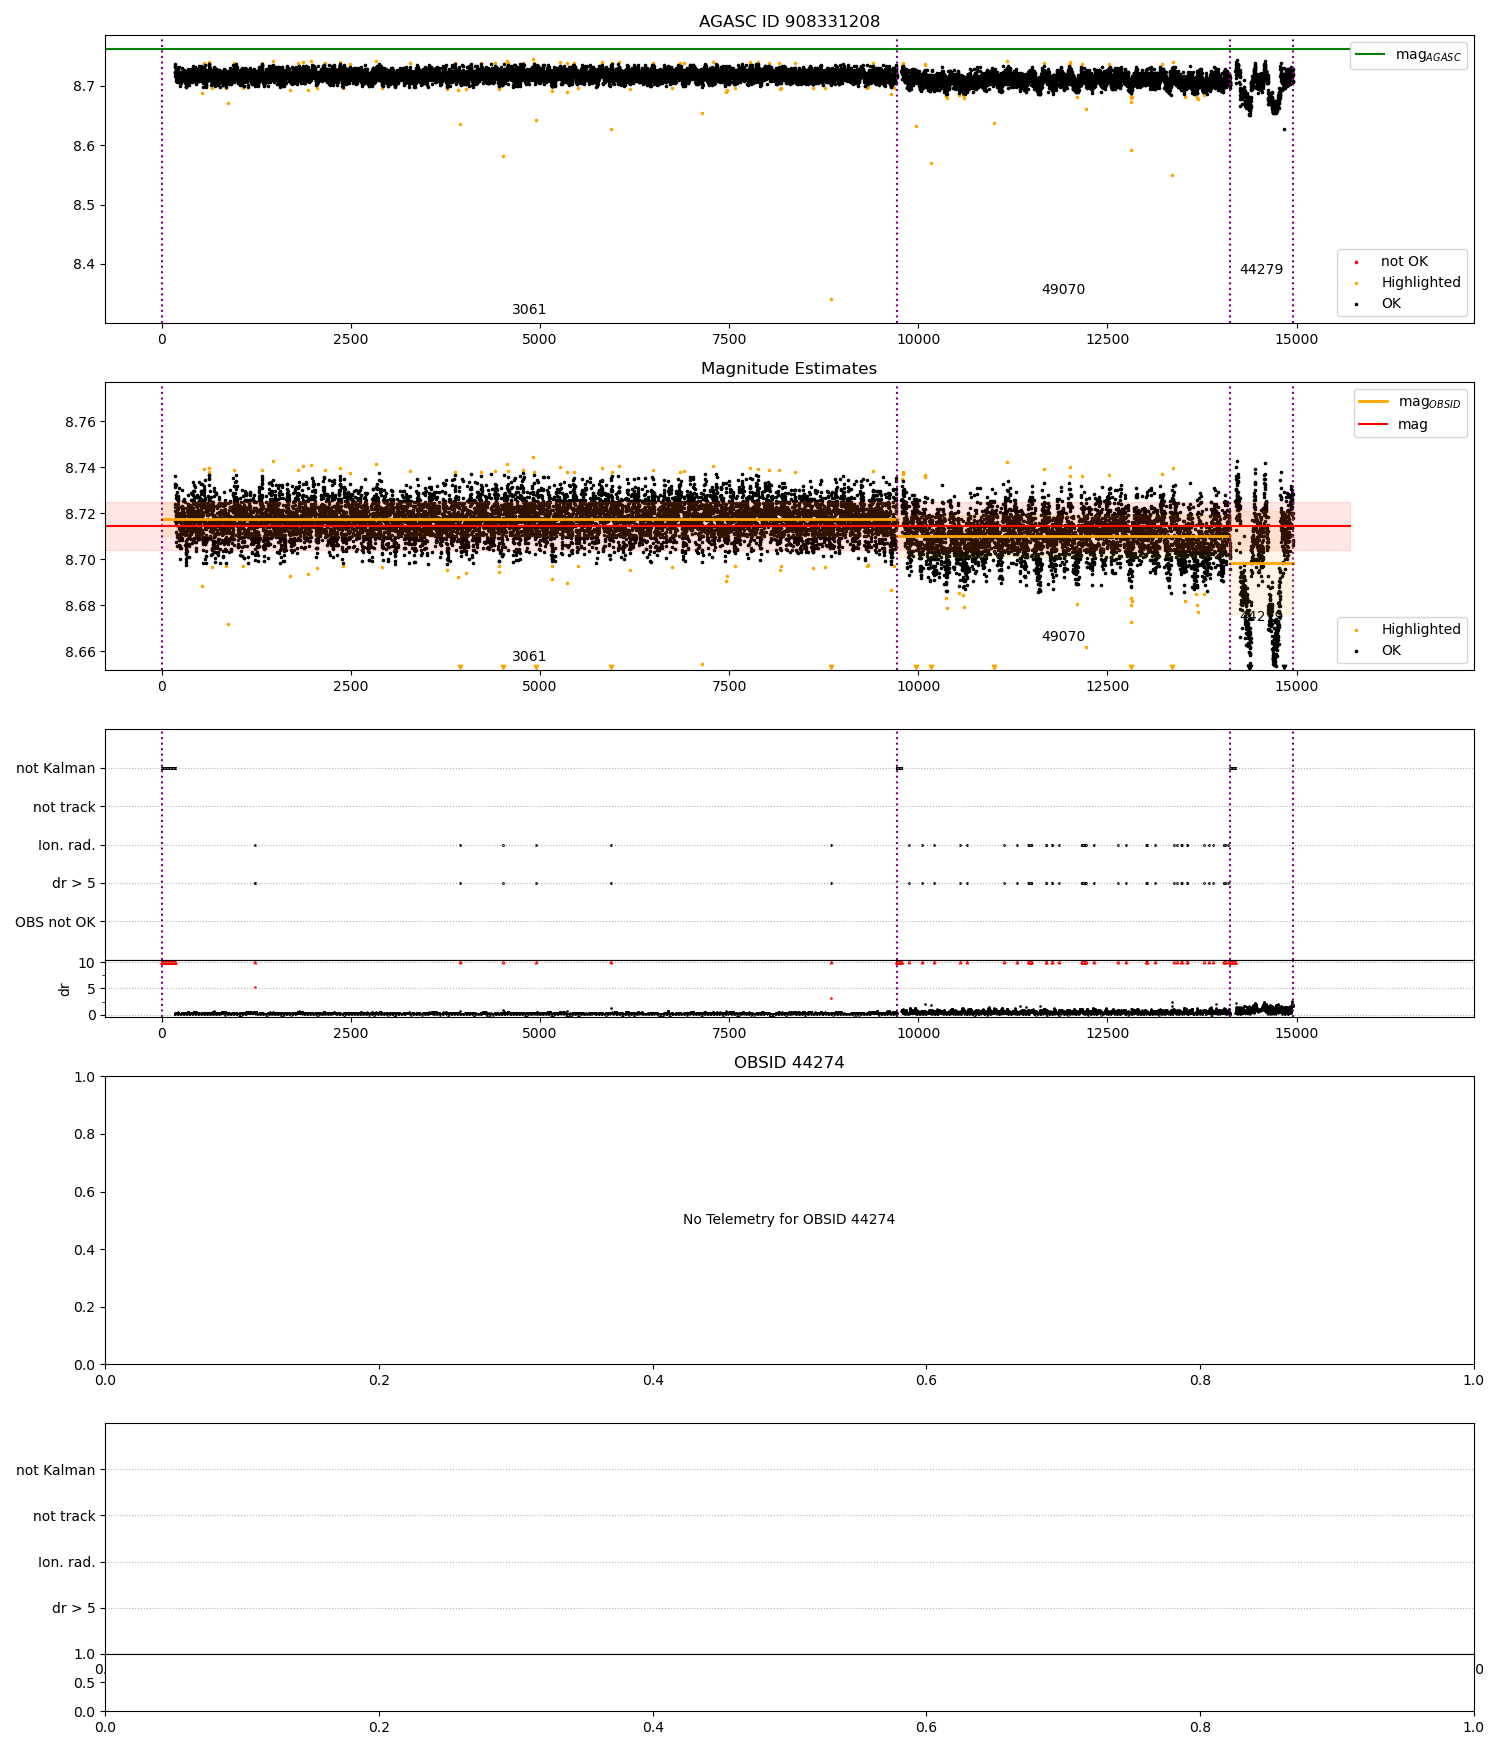Click the "8.5" y-axis tick label
The image size is (1500, 1750).
84,206
